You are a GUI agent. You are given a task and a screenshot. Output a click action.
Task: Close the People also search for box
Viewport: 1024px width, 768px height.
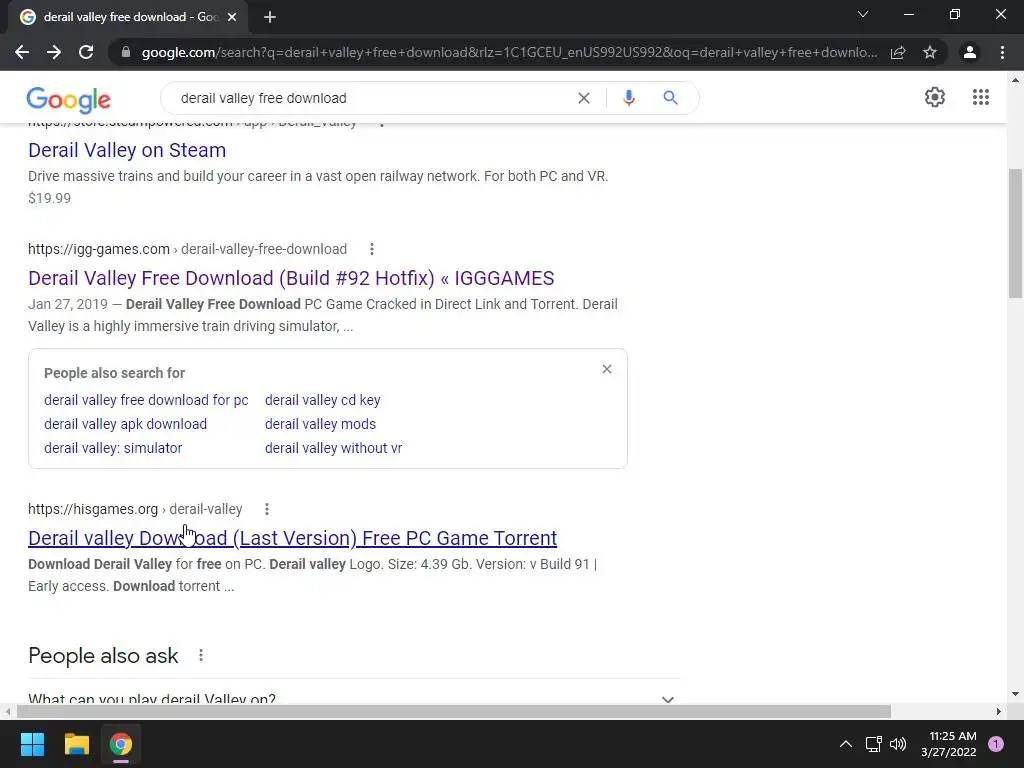(607, 369)
